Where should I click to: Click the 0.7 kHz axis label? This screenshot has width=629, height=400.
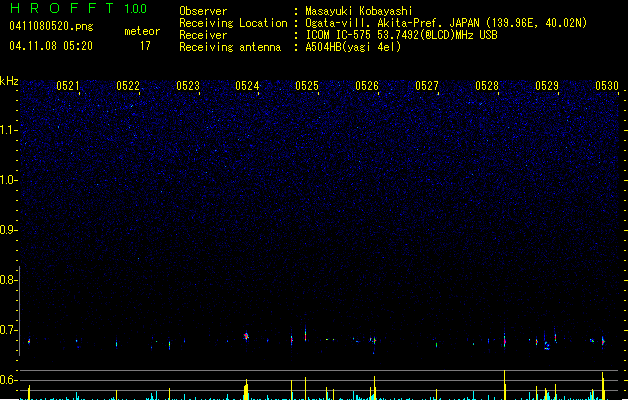click(8, 330)
